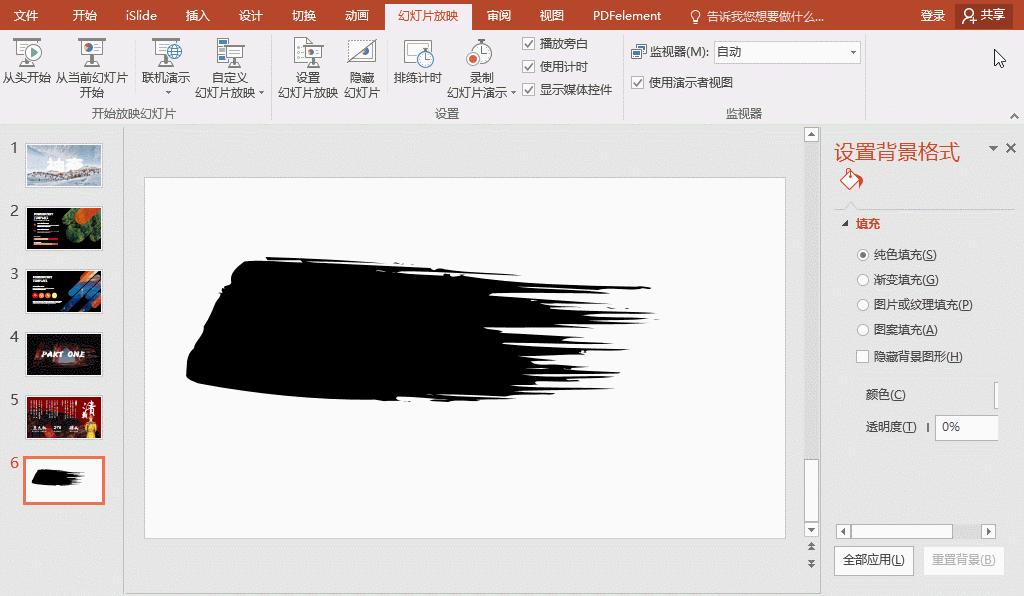Viewport: 1024px width, 596px height.
Task: Click 从当前幻灯片开始 icon
Action: click(93, 50)
